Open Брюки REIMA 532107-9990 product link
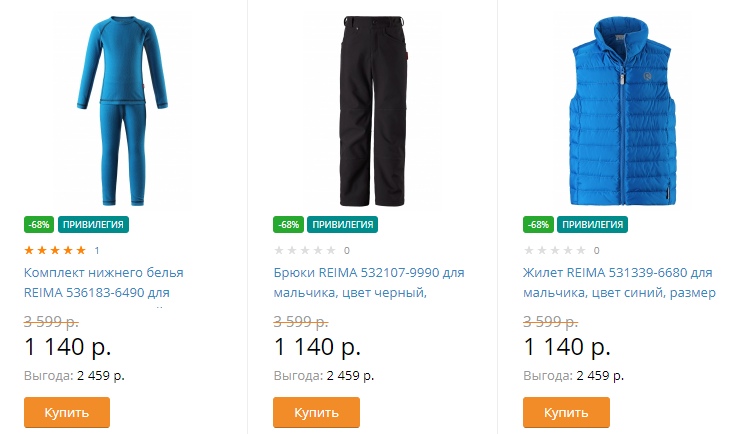Screen dimensions: 735x434 pos(369,283)
